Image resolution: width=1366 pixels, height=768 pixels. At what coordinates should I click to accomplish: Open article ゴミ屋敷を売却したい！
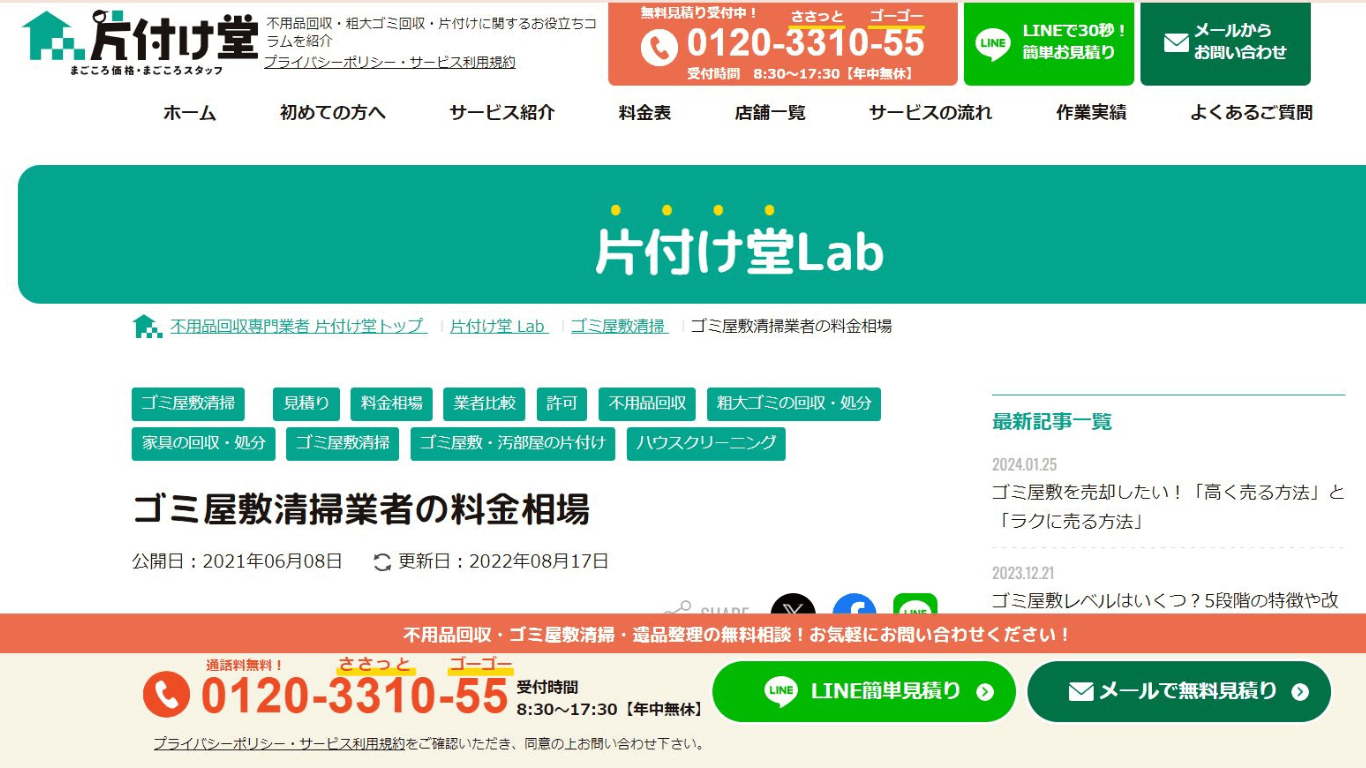click(1168, 507)
